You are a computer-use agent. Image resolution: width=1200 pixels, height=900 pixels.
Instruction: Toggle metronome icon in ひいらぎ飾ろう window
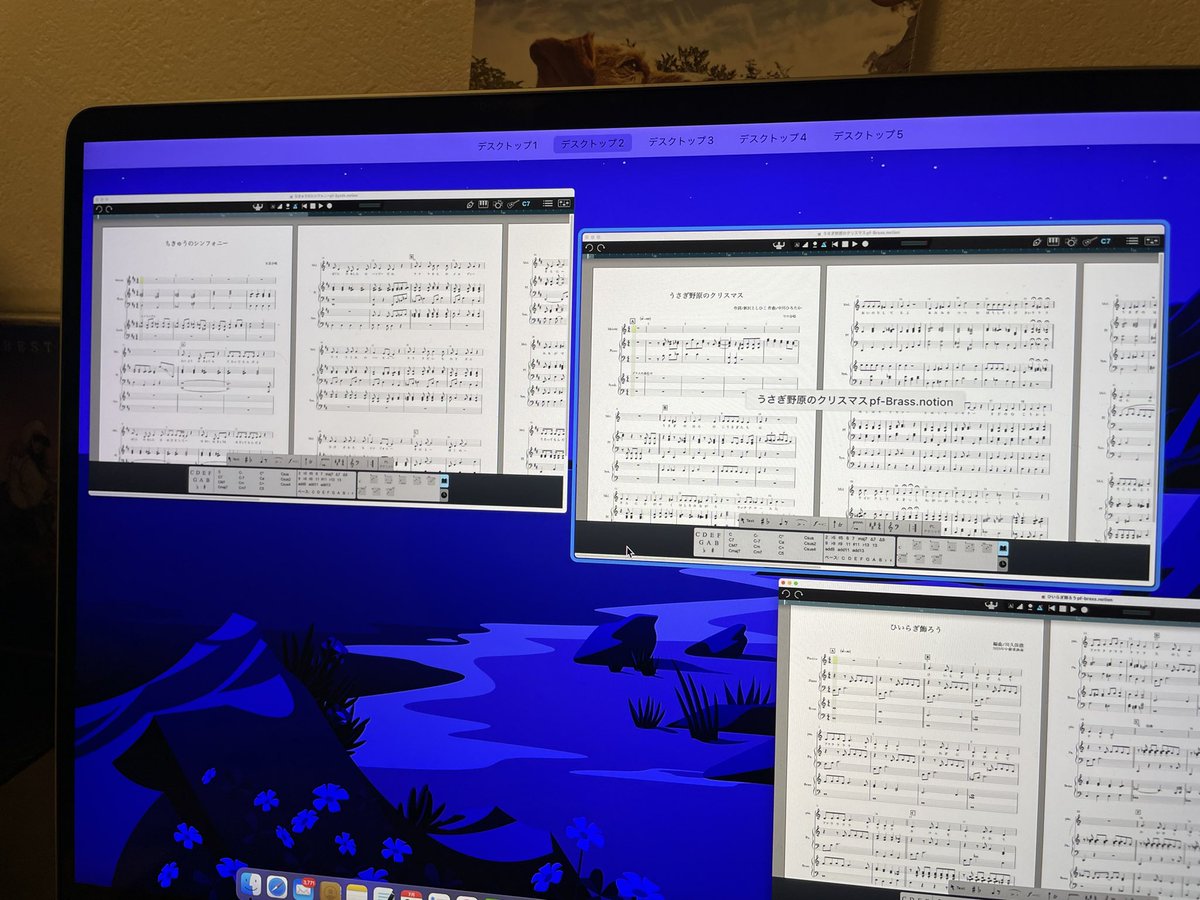coord(1040,607)
